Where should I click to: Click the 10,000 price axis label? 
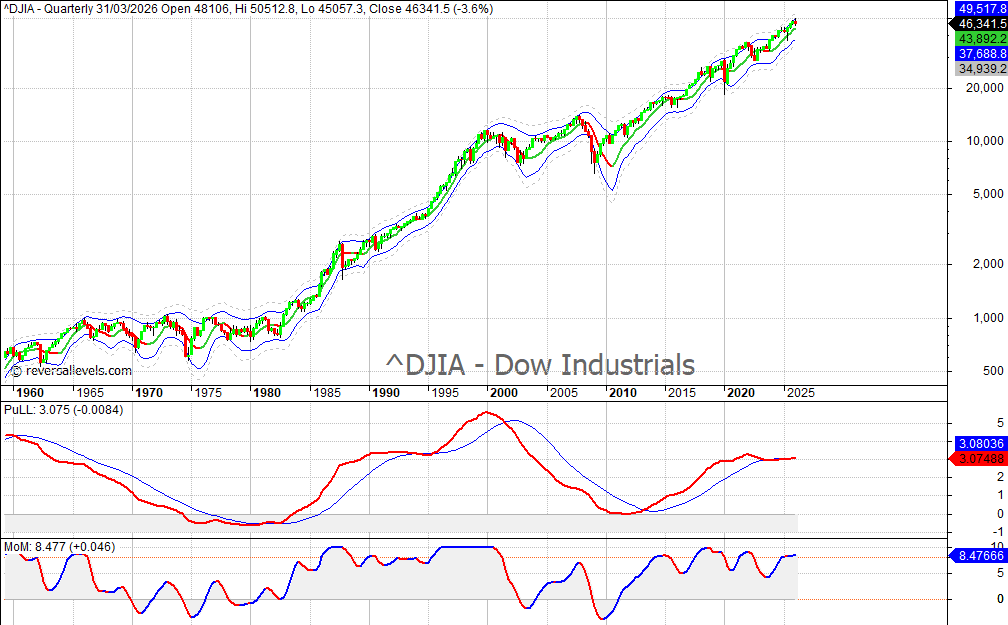(975, 141)
